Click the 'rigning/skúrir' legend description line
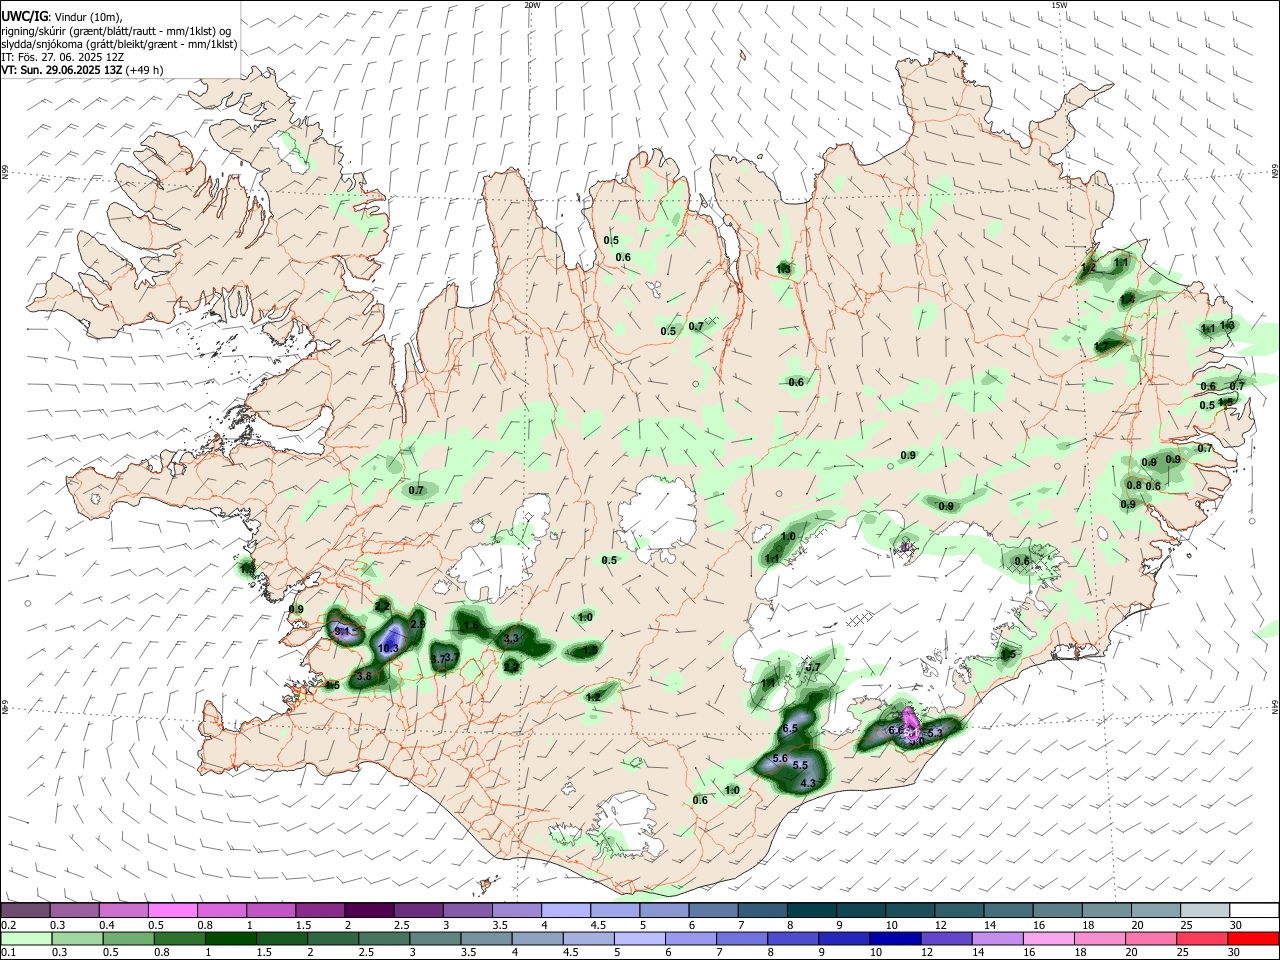This screenshot has width=1280, height=960. 116,31
